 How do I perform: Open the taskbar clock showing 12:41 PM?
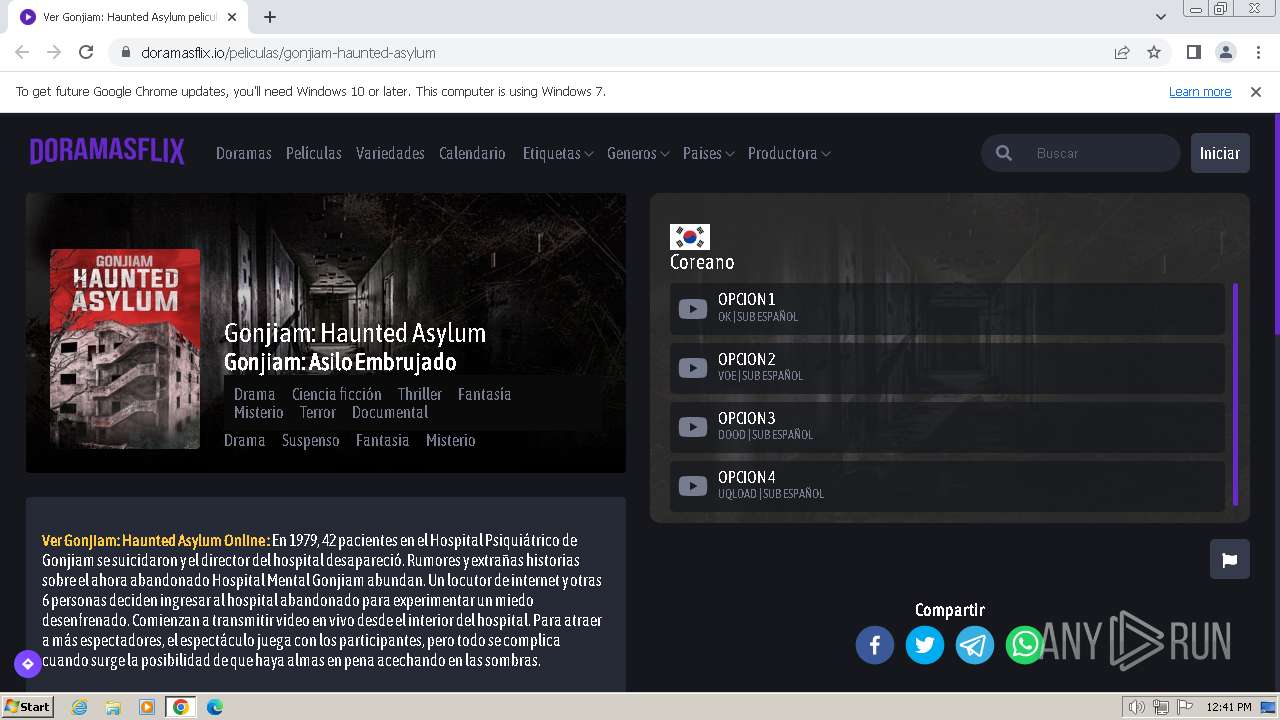pyautogui.click(x=1229, y=707)
